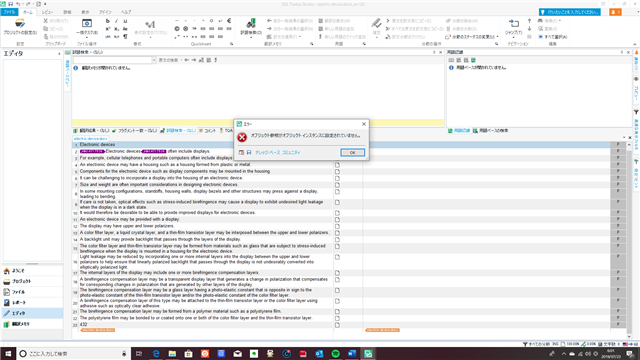Open the concordance search field dropdown arrow
The height and width of the screenshot is (360, 640).
pyautogui.click(x=154, y=60)
